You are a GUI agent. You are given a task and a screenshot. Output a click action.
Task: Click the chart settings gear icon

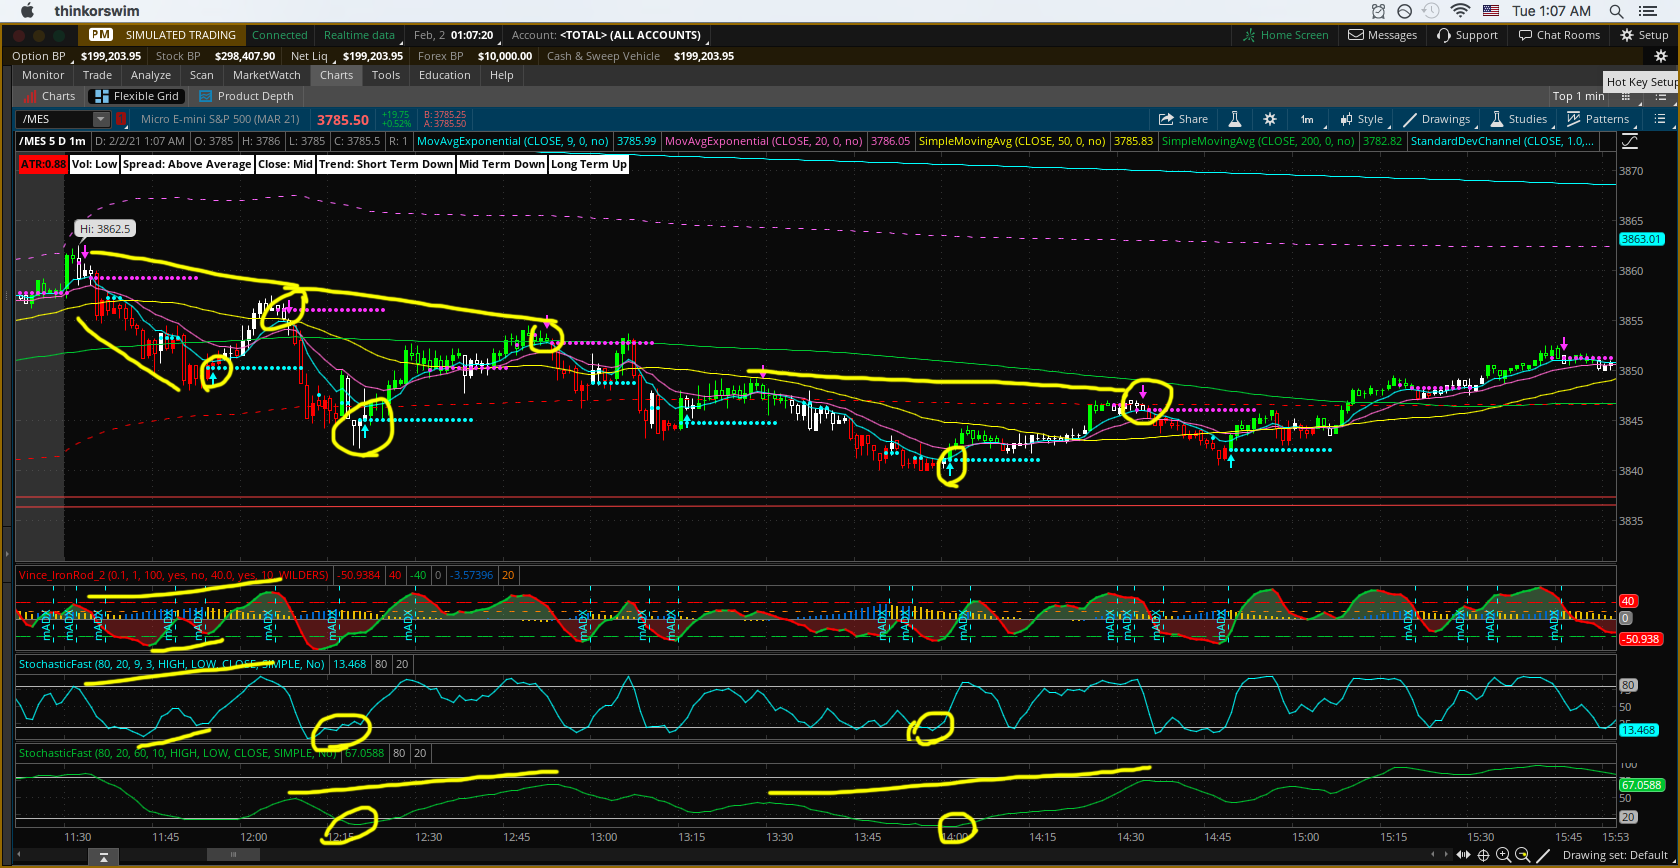pyautogui.click(x=1270, y=119)
